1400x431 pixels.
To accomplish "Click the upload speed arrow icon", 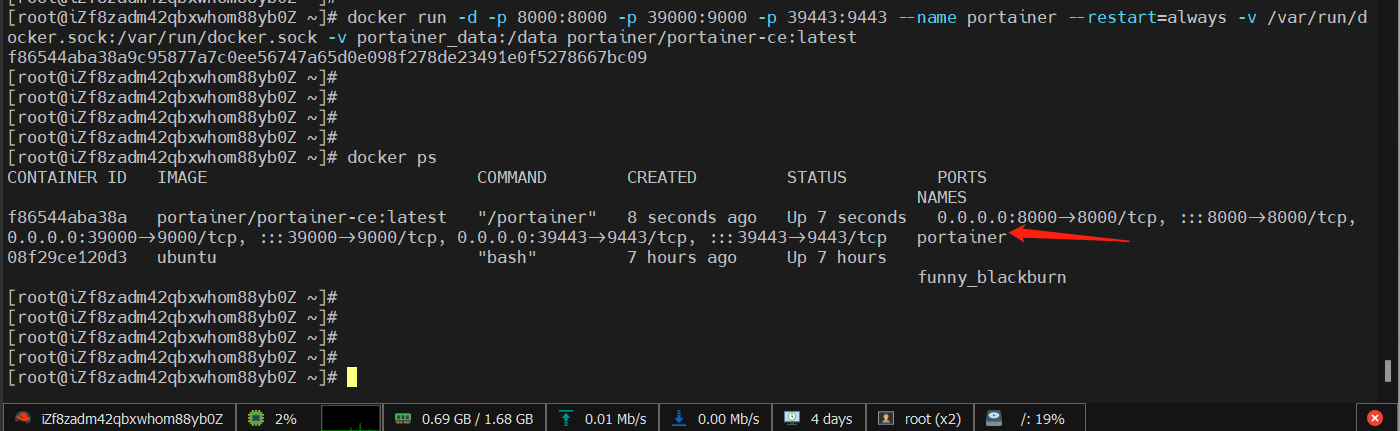I will coord(567,418).
